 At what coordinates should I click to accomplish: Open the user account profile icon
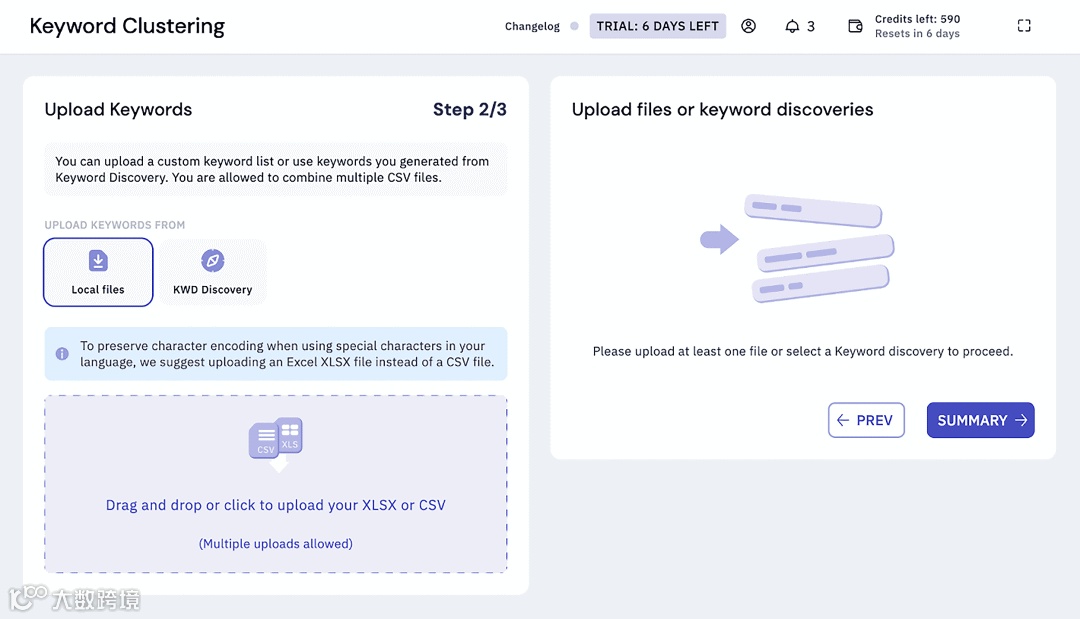click(748, 26)
